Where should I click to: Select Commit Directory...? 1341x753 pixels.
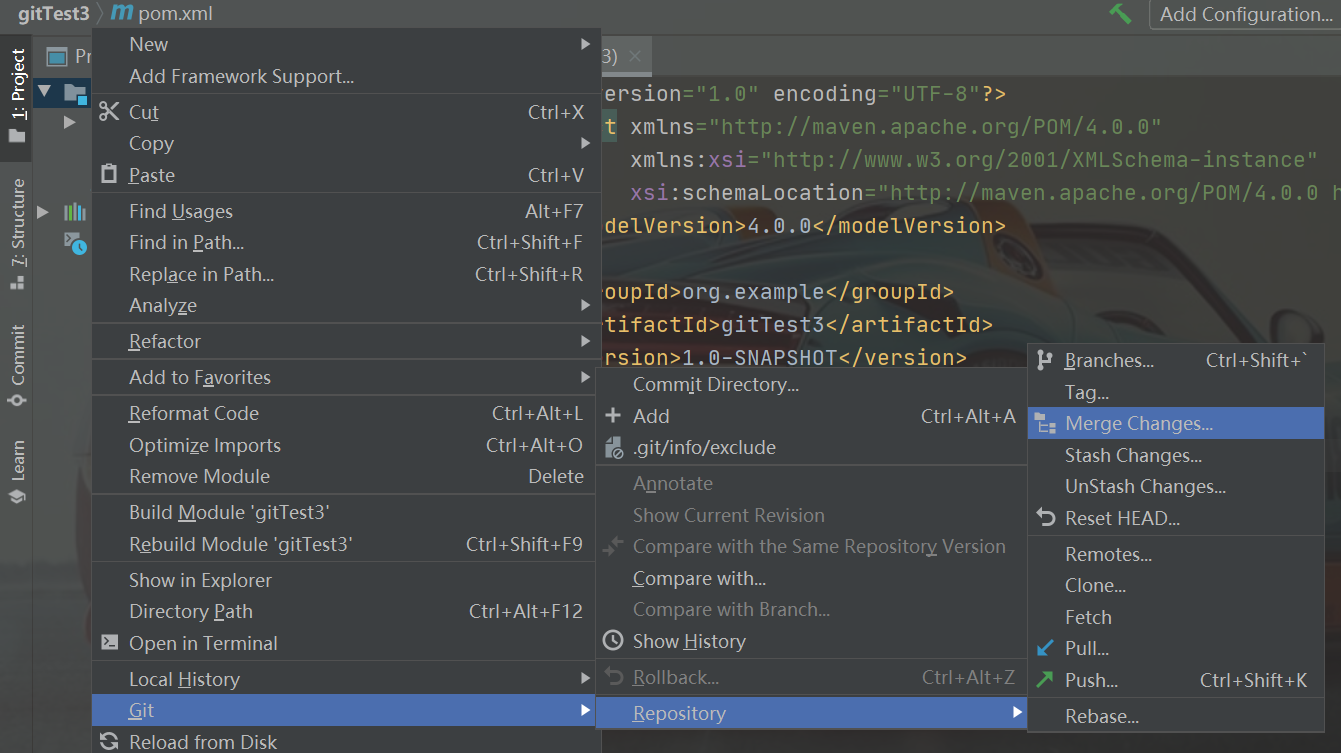(x=812, y=384)
